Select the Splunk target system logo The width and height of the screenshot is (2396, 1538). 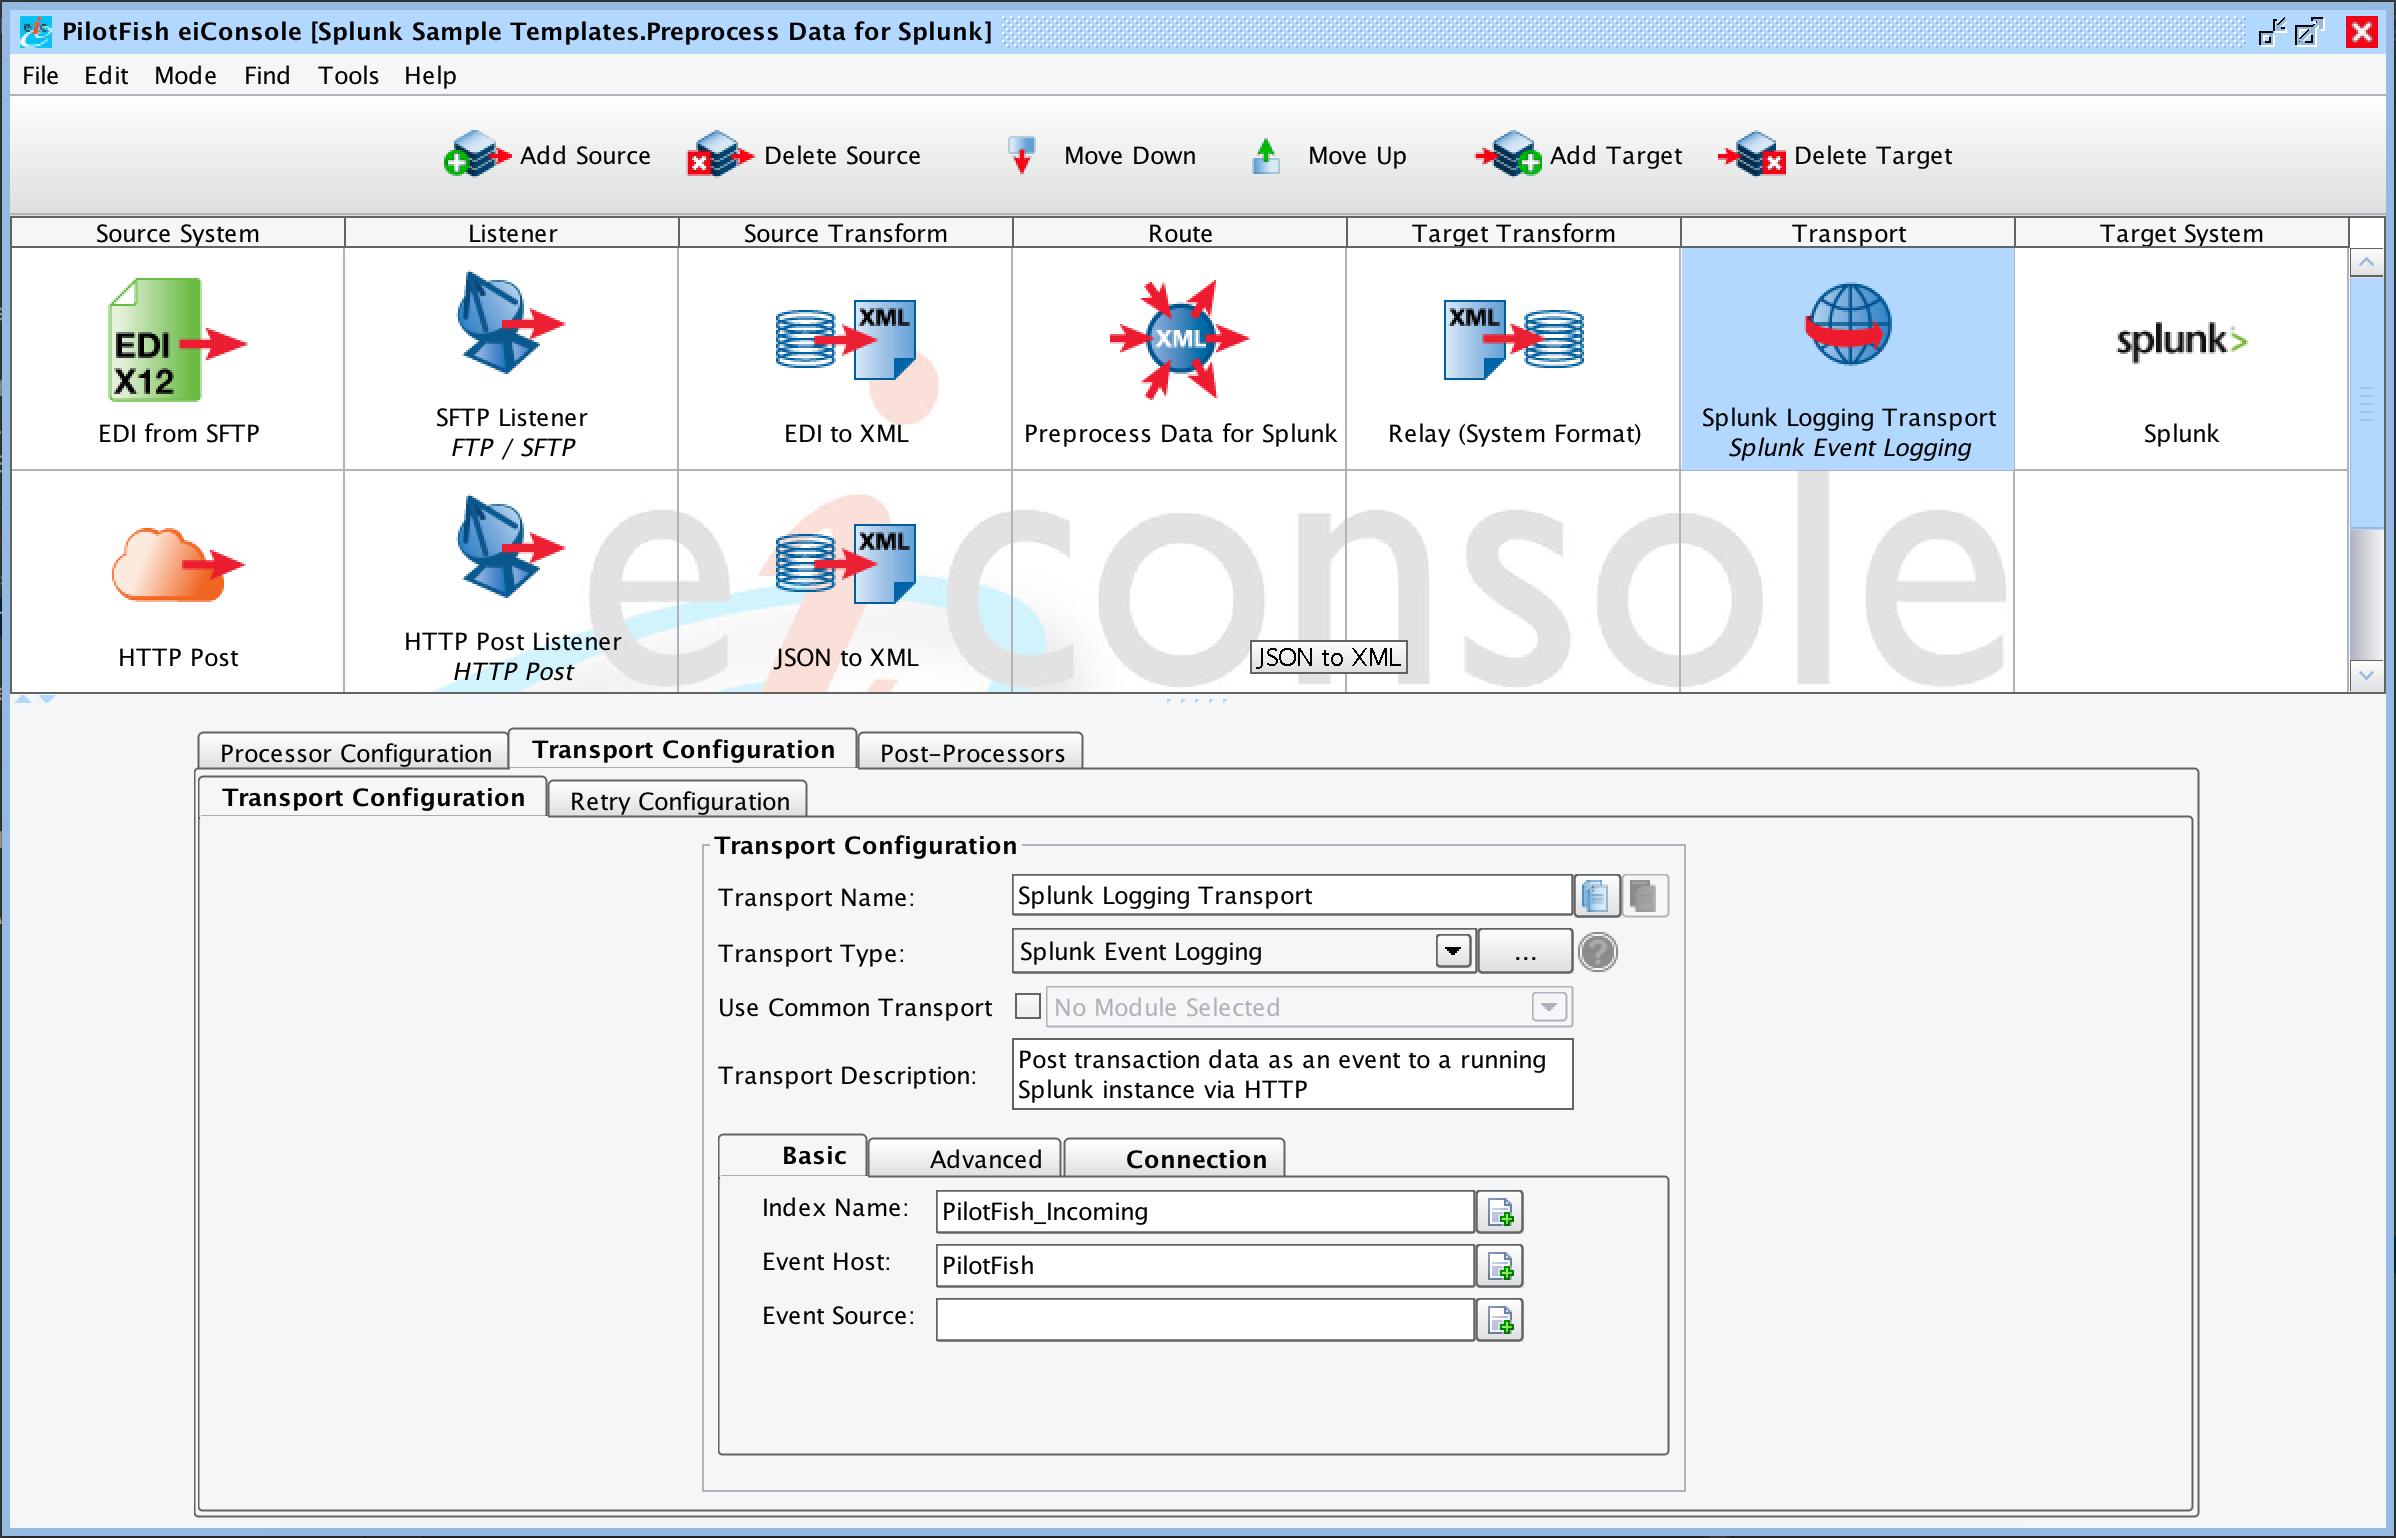pyautogui.click(x=2181, y=341)
